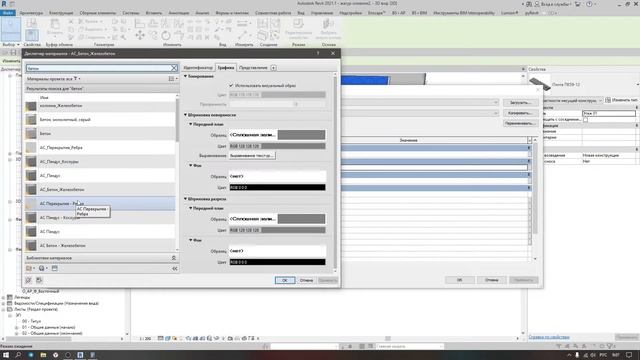Click the material library panel icon
Viewport: 640px width, 360px height.
[55, 268]
